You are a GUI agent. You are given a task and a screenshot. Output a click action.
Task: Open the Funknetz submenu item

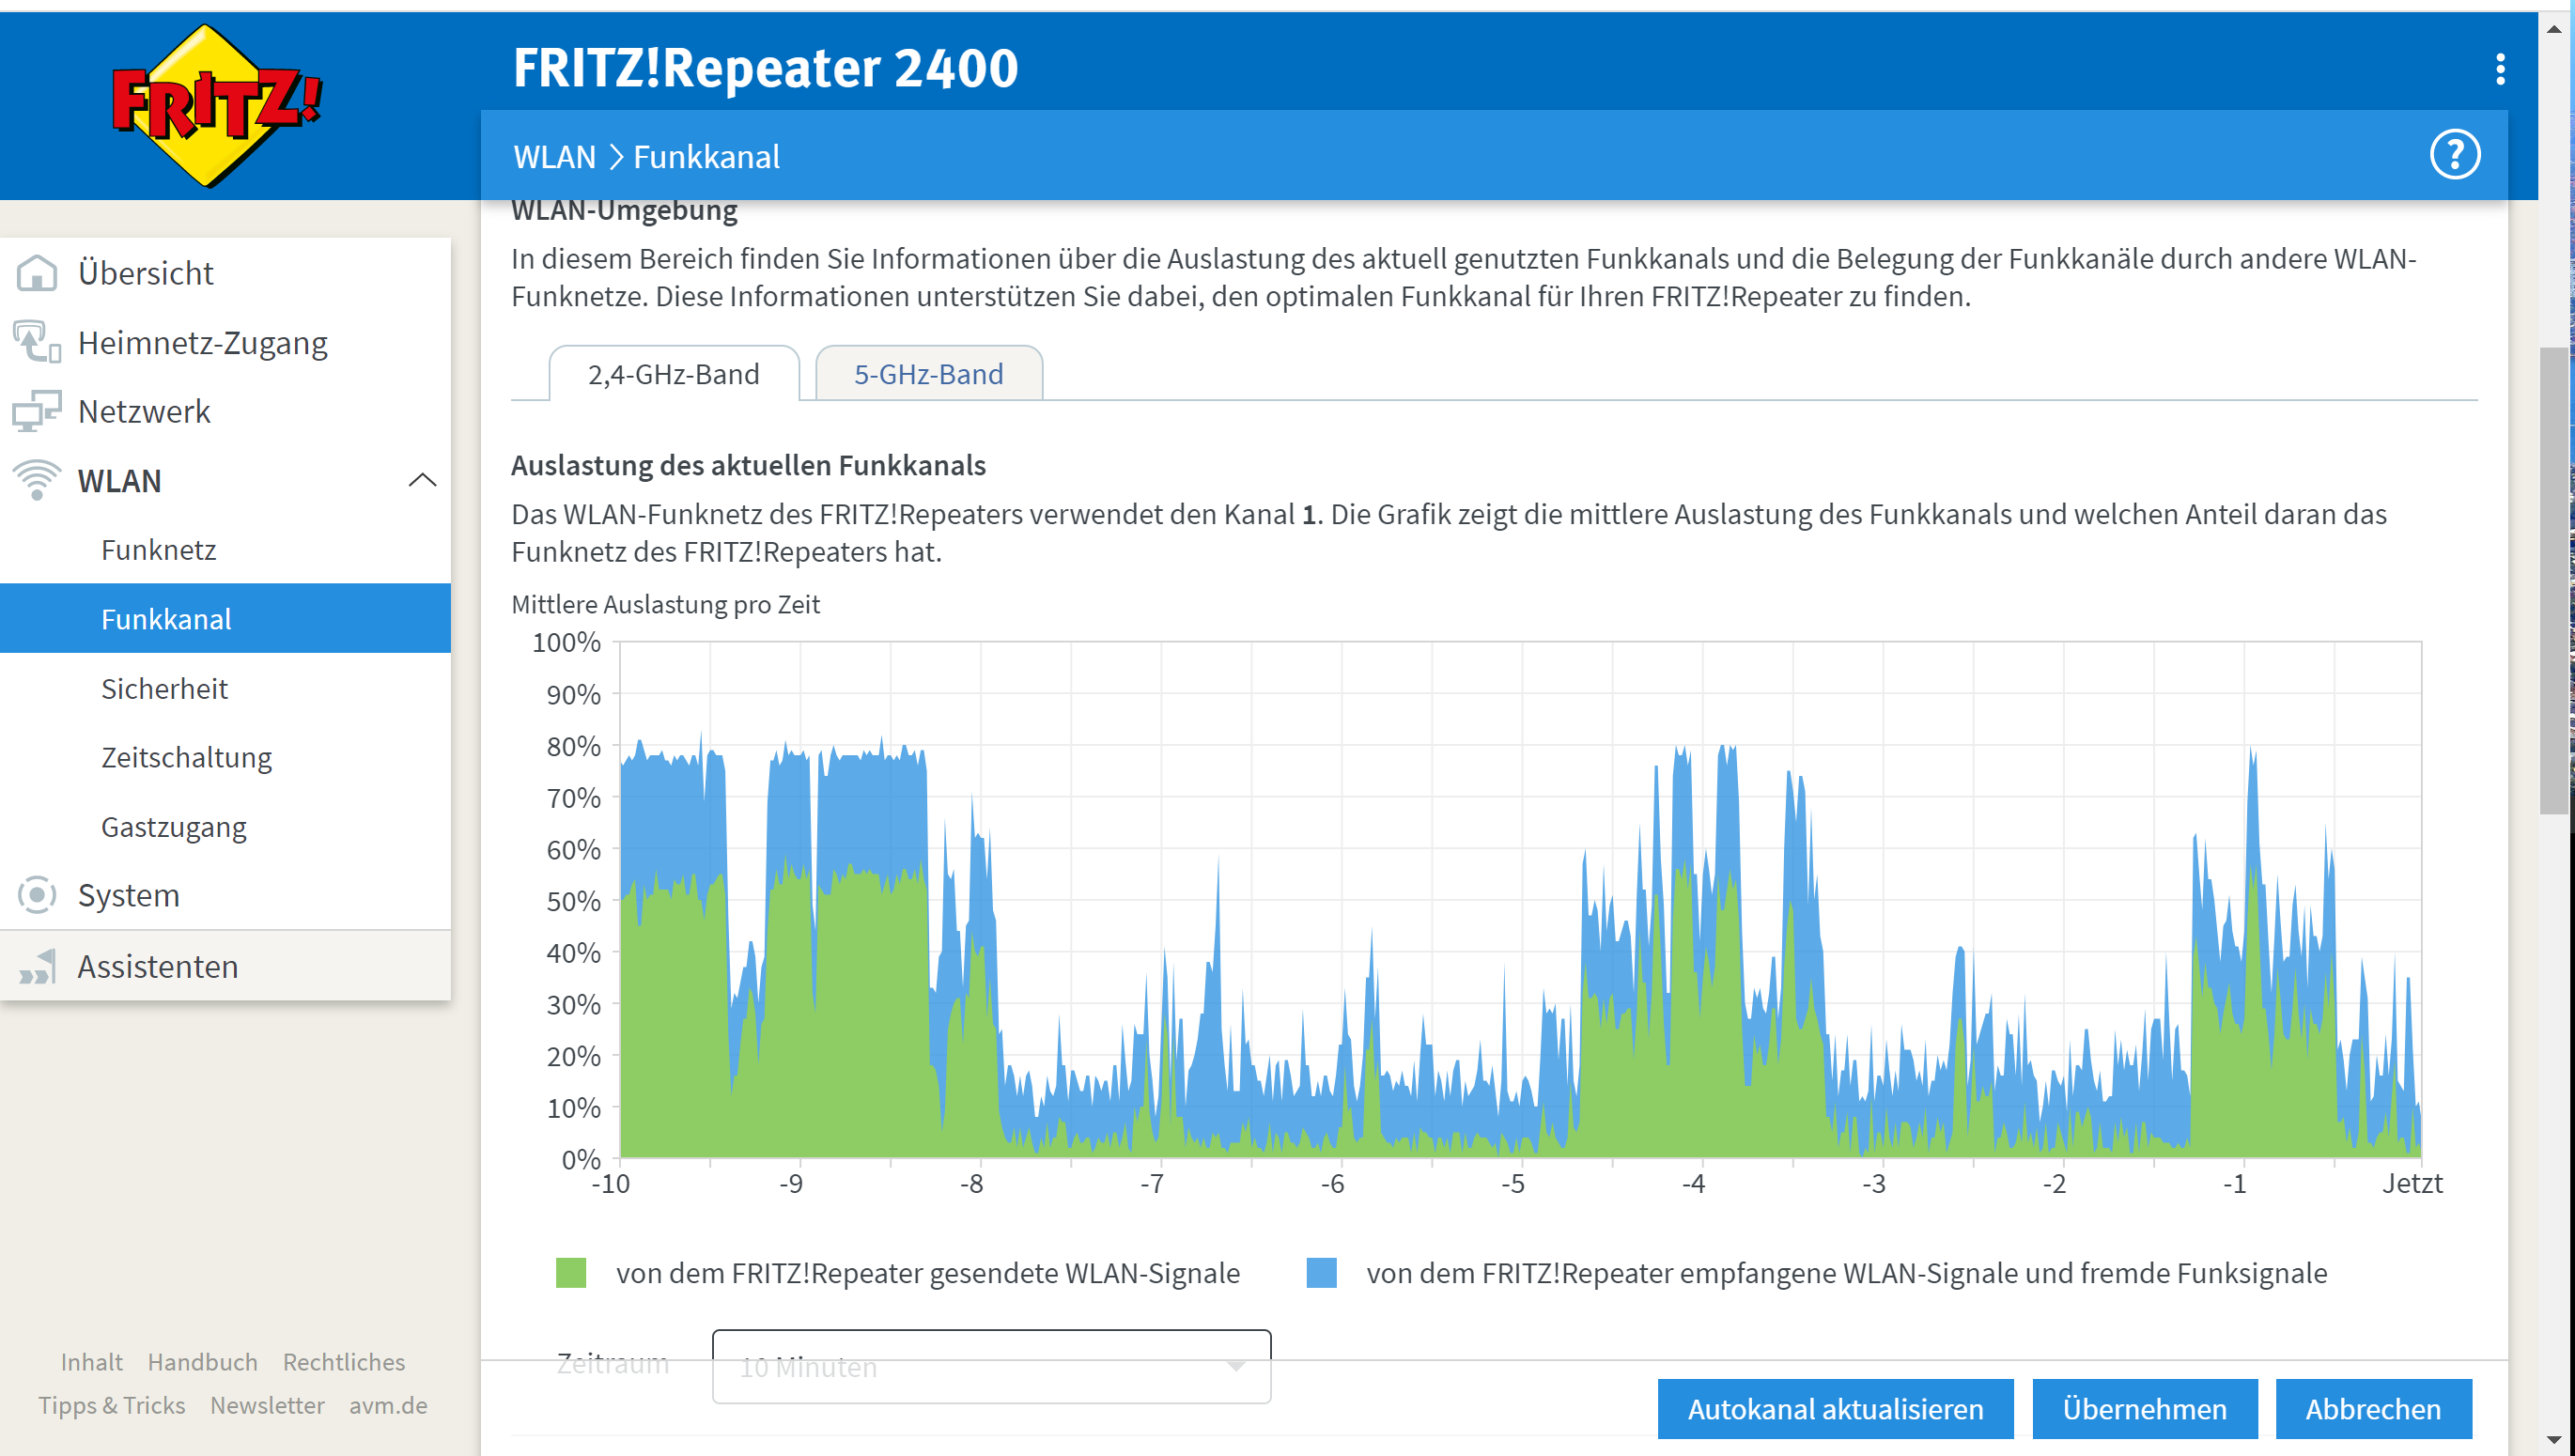coord(158,550)
